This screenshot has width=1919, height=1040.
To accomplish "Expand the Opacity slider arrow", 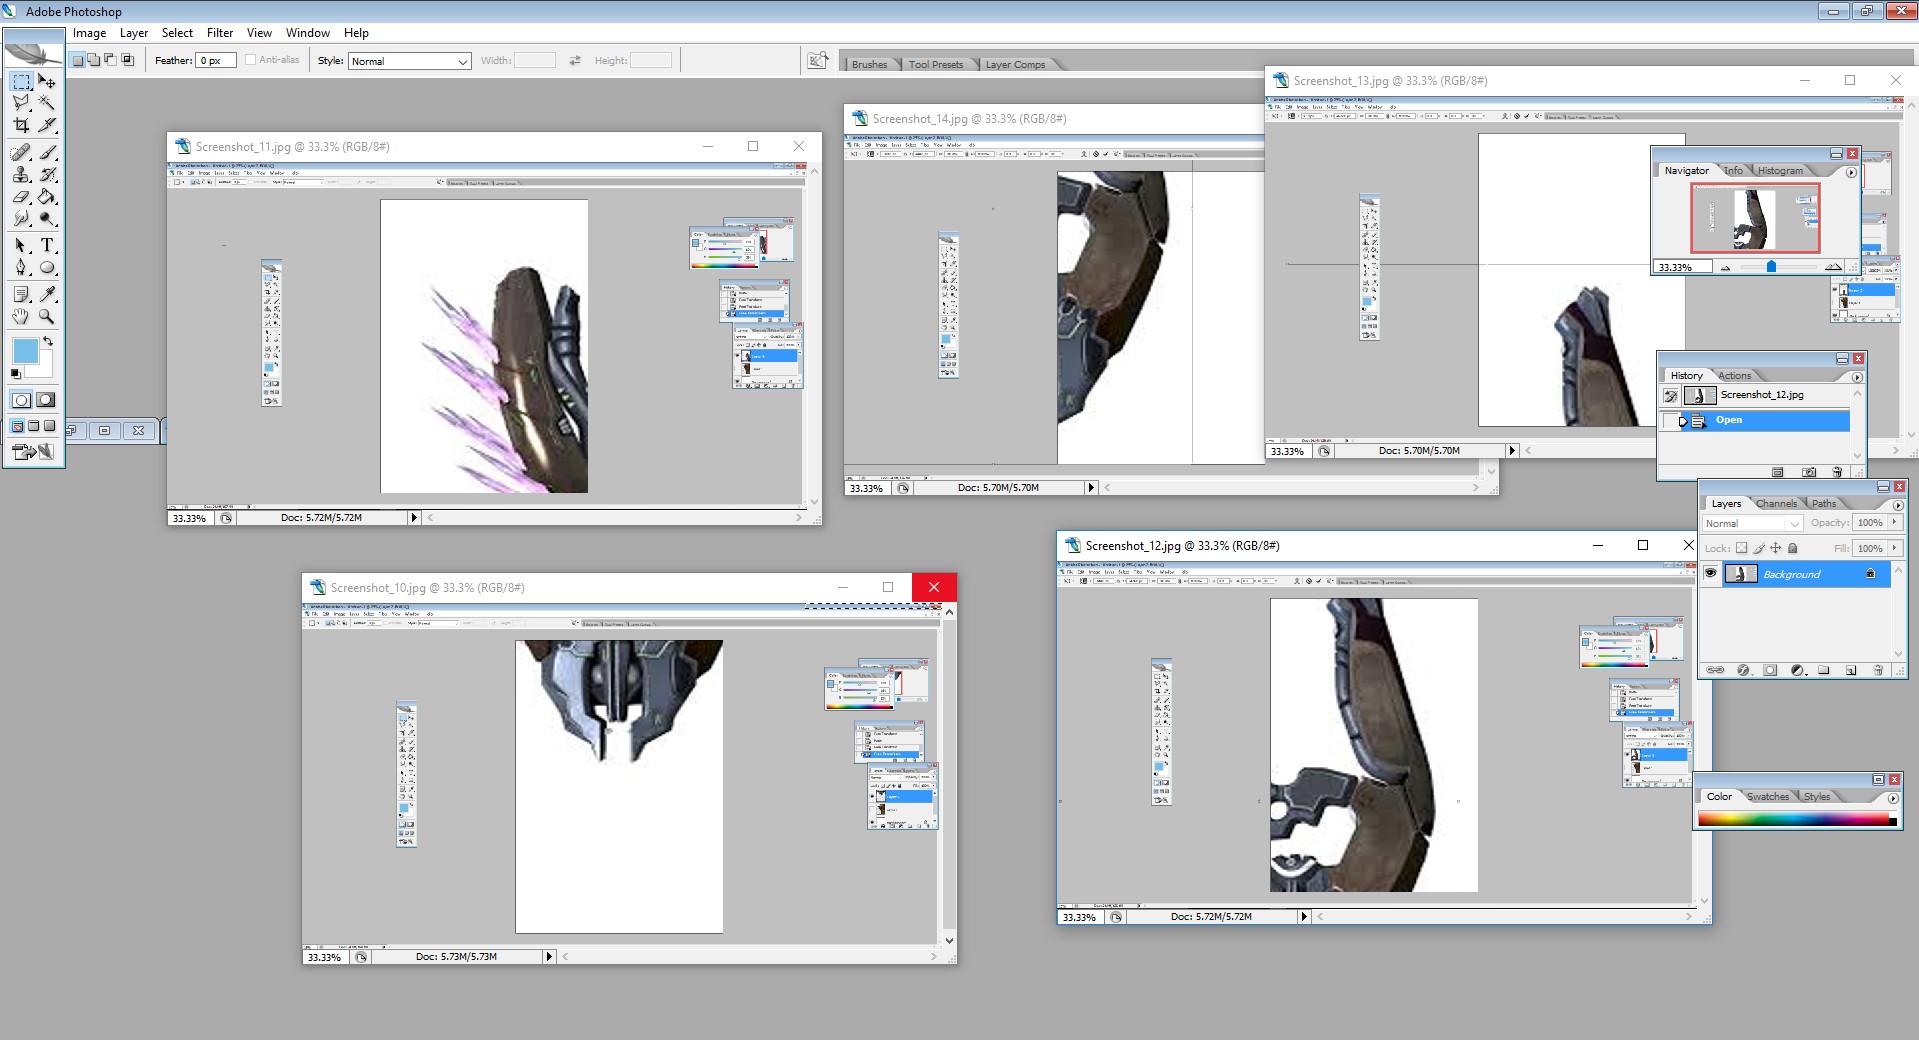I will pyautogui.click(x=1894, y=522).
